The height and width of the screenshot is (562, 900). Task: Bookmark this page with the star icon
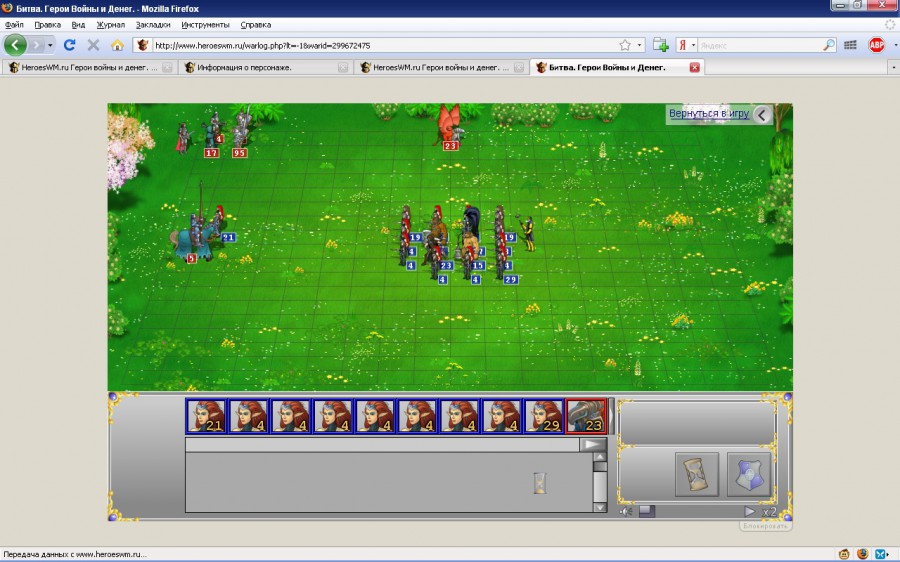[625, 45]
